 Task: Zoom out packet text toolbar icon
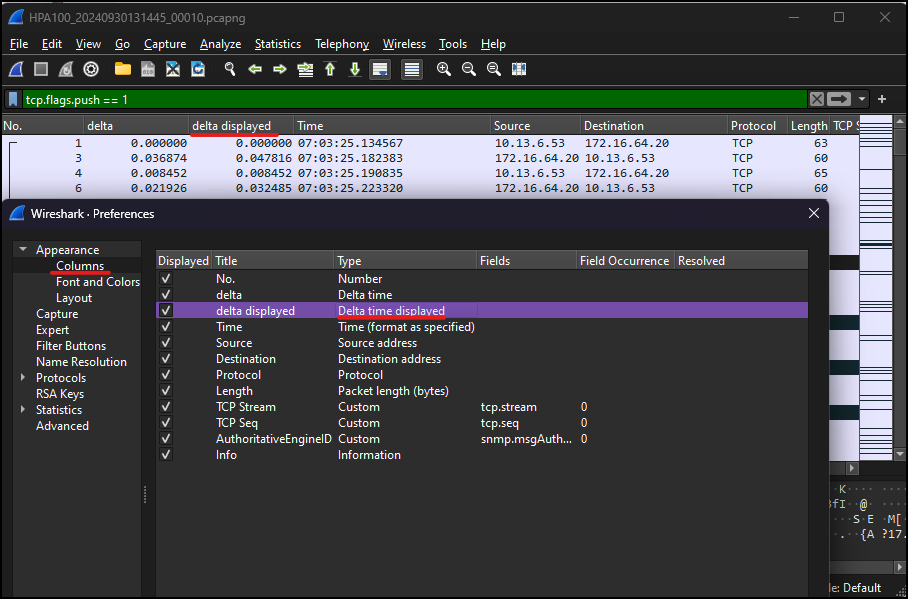click(x=468, y=70)
